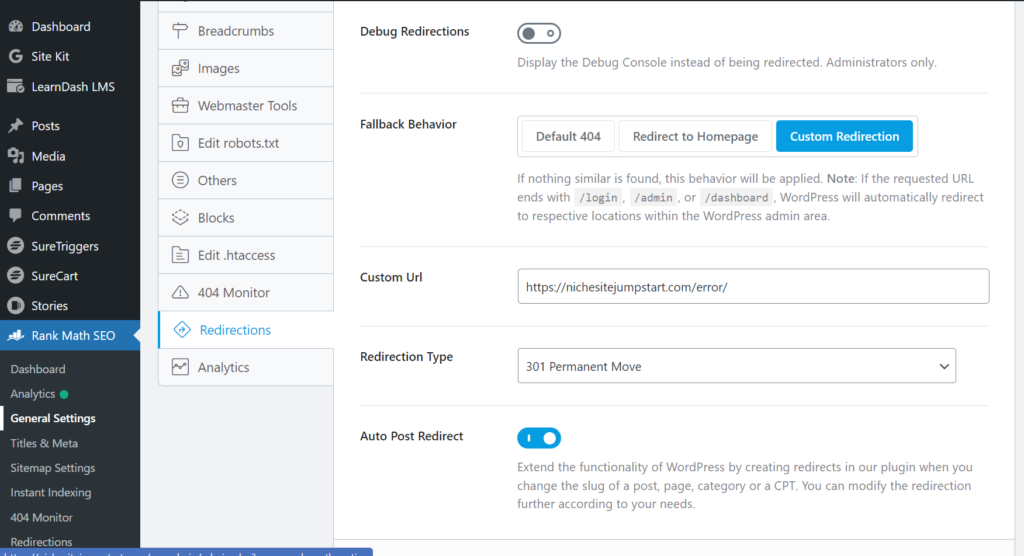Click the Site Kit Google icon
The height and width of the screenshot is (556, 1024).
(x=16, y=56)
